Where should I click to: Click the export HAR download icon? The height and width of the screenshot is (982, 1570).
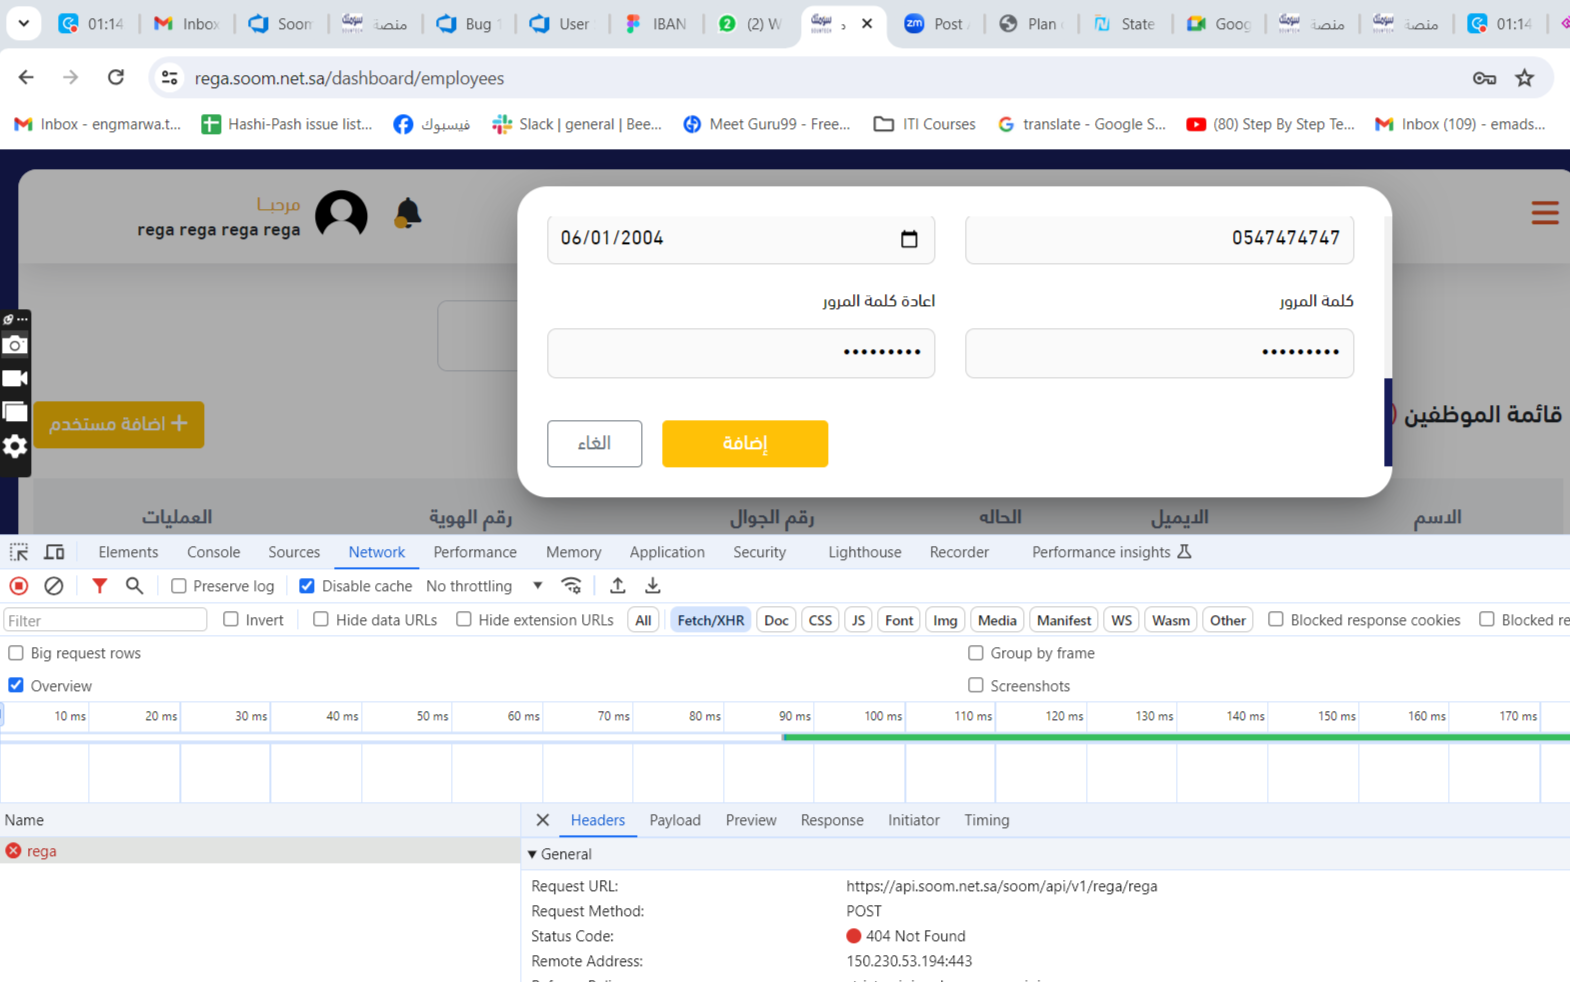[653, 586]
